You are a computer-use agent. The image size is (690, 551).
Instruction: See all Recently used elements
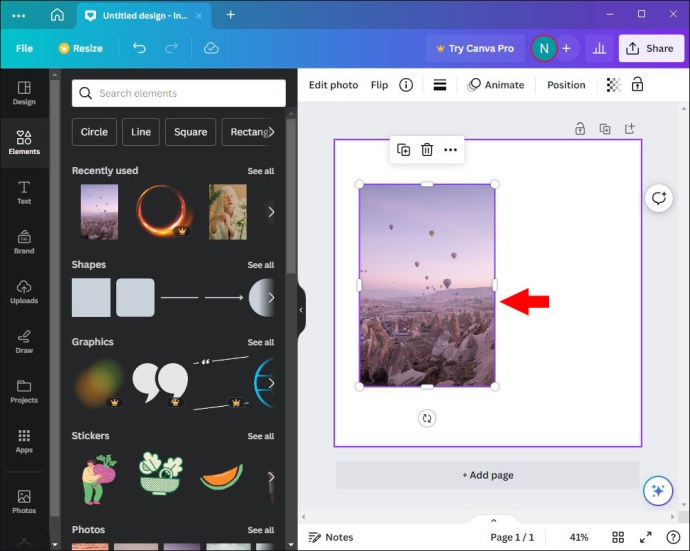[x=261, y=171]
